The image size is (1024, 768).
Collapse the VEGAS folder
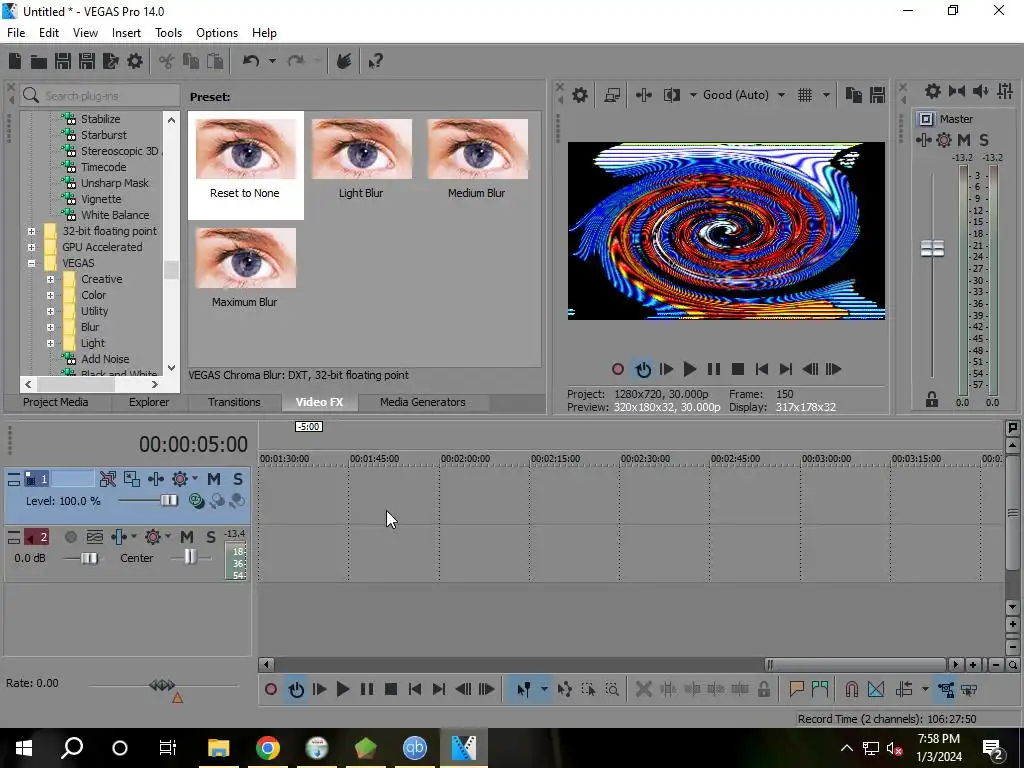click(31, 263)
